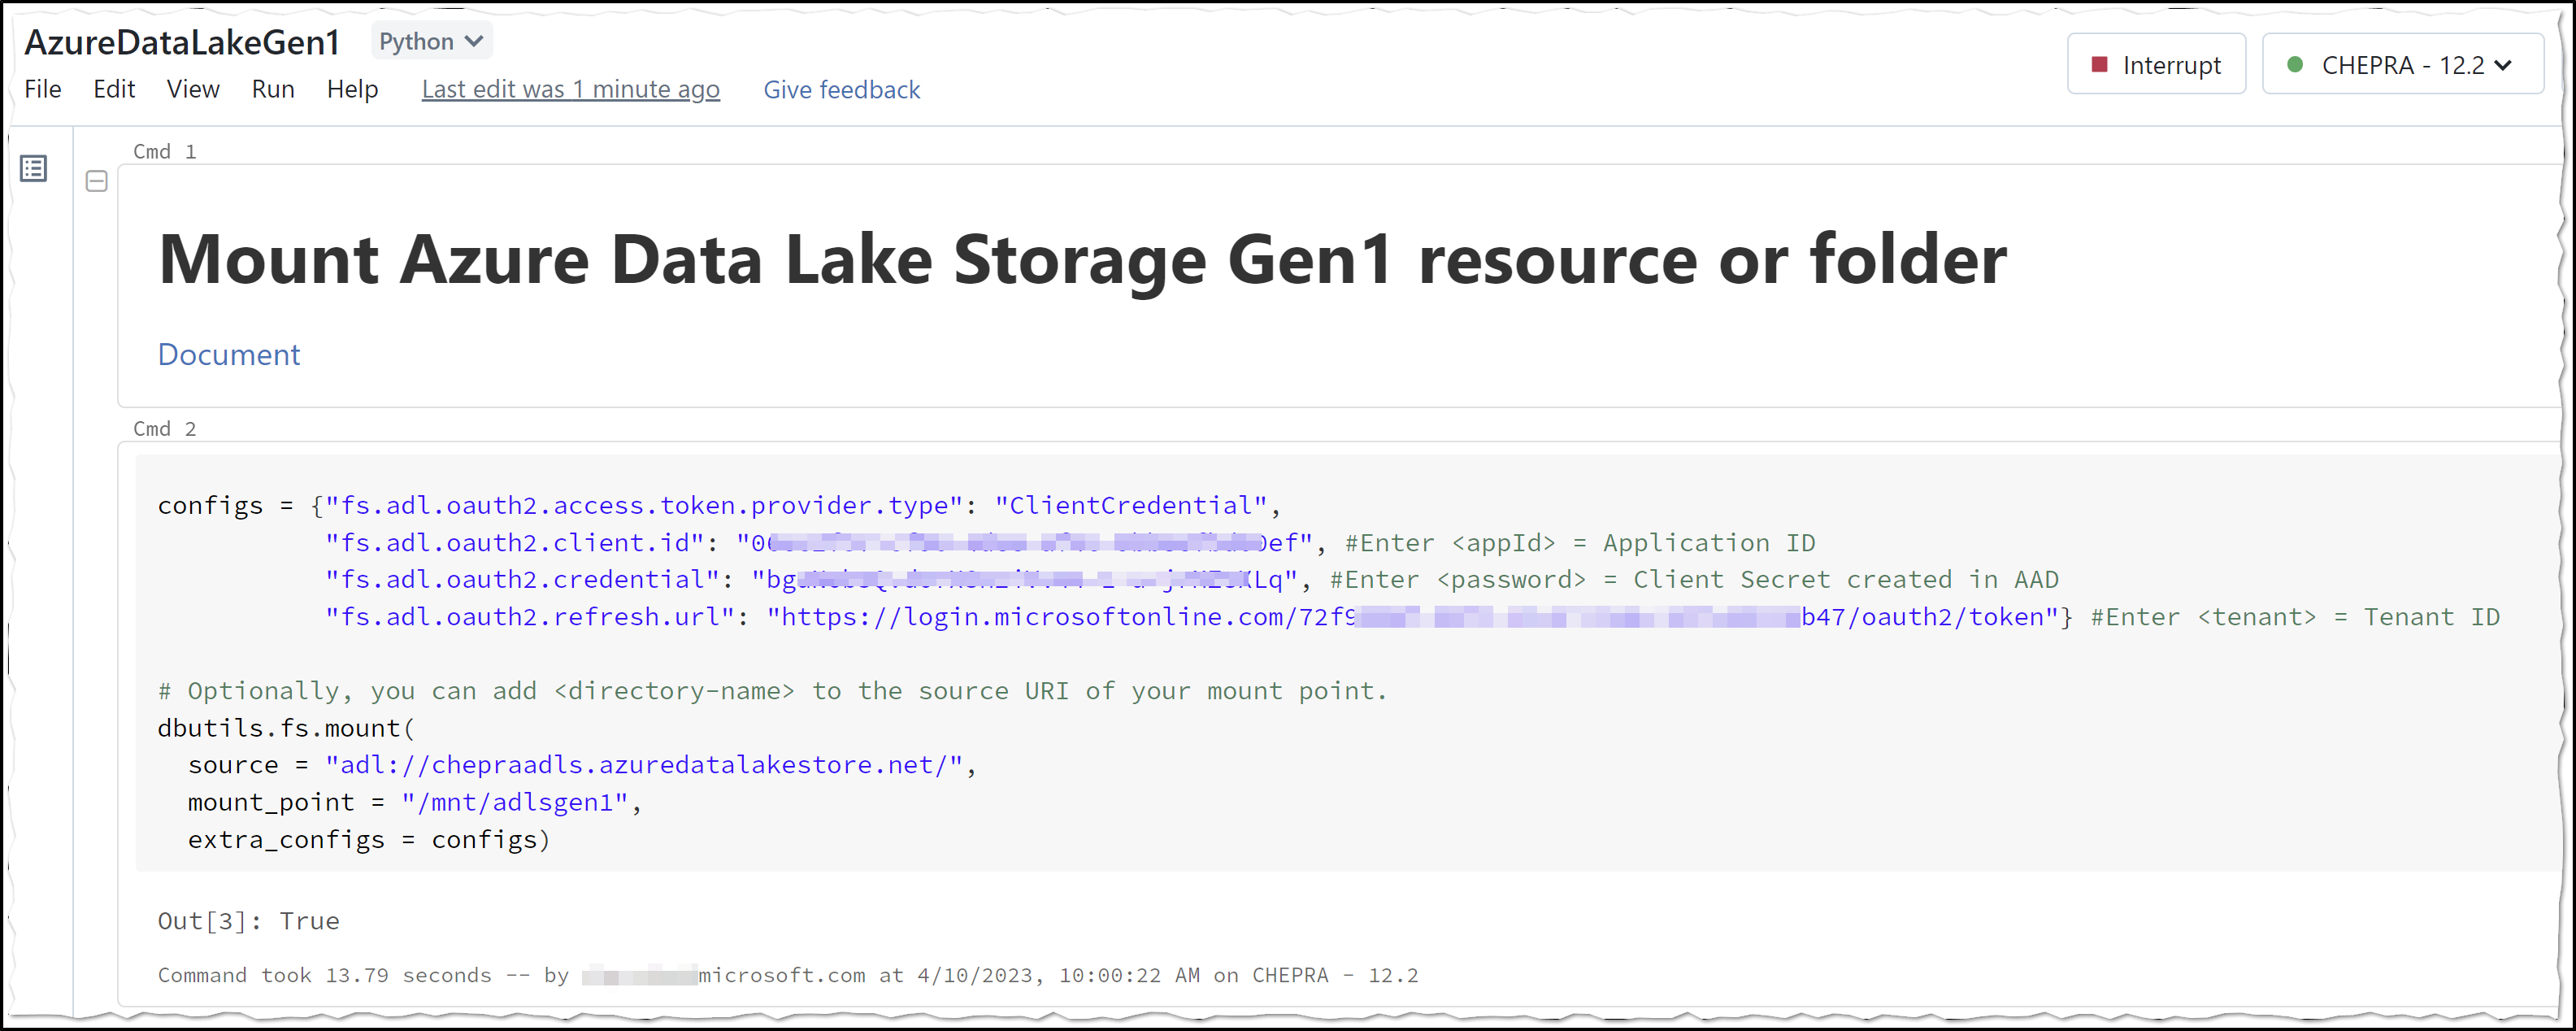Click the Give feedback link
Screen dimensions: 2576x1031
(x=841, y=89)
